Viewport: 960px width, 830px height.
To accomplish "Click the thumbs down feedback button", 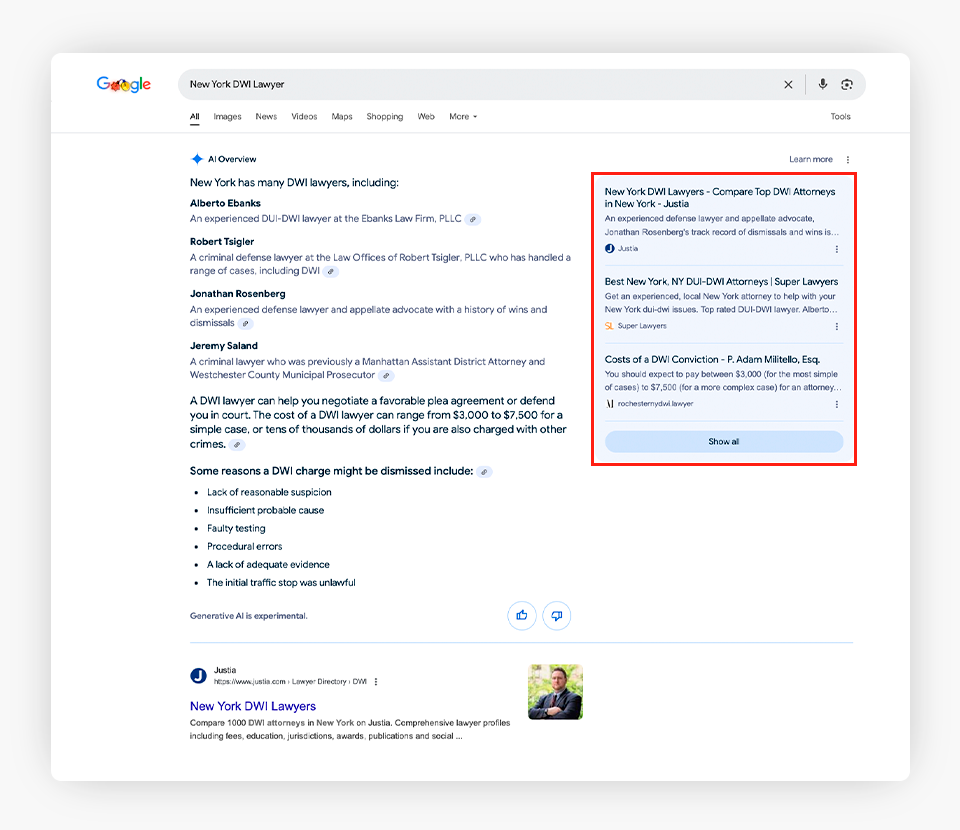I will coord(557,615).
